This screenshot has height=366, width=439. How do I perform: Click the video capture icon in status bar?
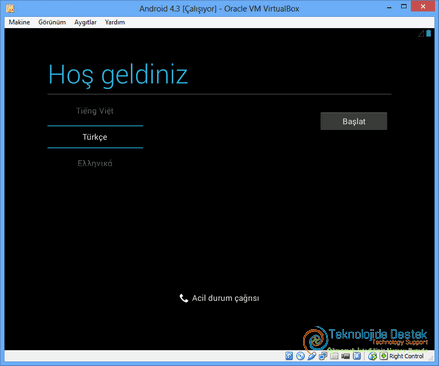point(345,356)
